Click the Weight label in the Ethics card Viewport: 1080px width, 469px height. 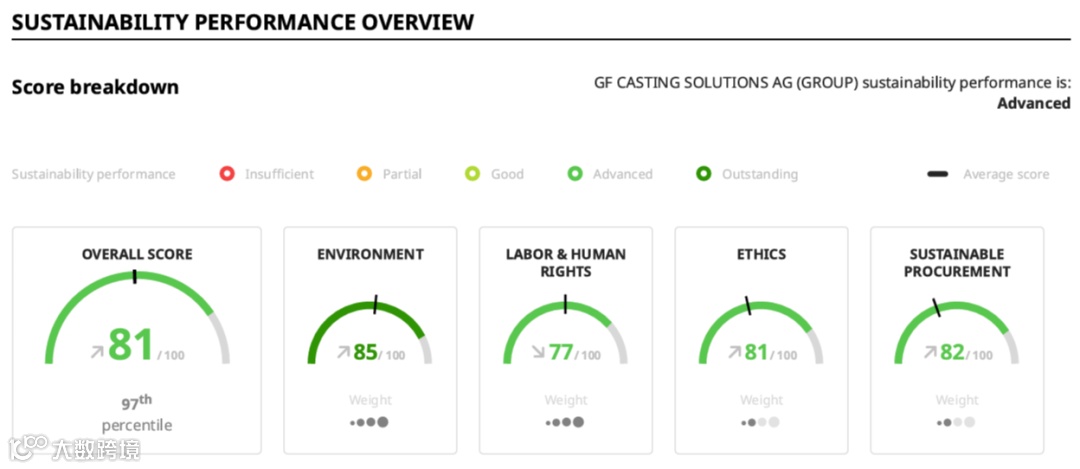click(761, 400)
